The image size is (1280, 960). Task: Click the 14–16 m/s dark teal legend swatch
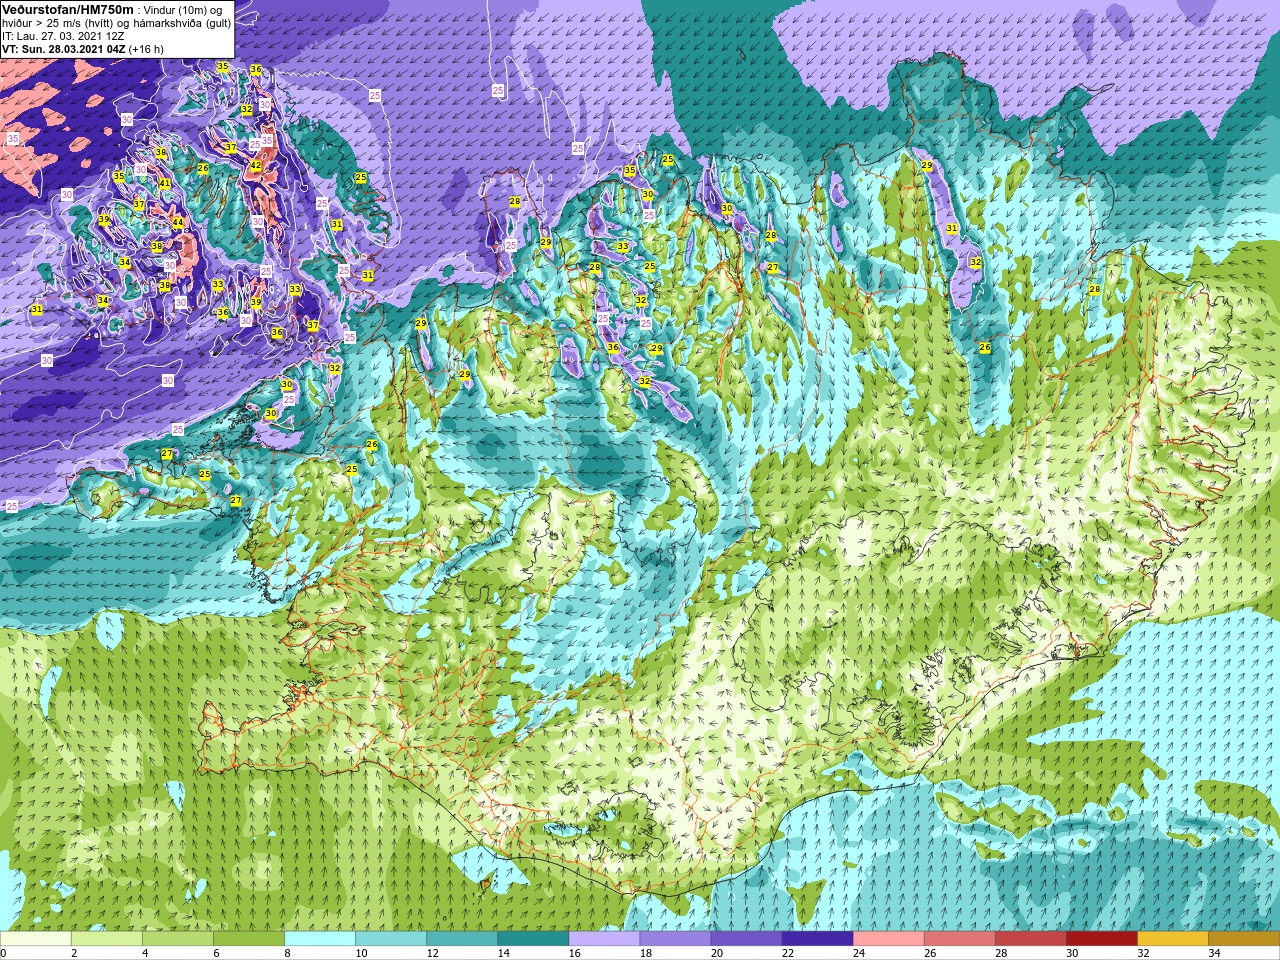pos(533,939)
